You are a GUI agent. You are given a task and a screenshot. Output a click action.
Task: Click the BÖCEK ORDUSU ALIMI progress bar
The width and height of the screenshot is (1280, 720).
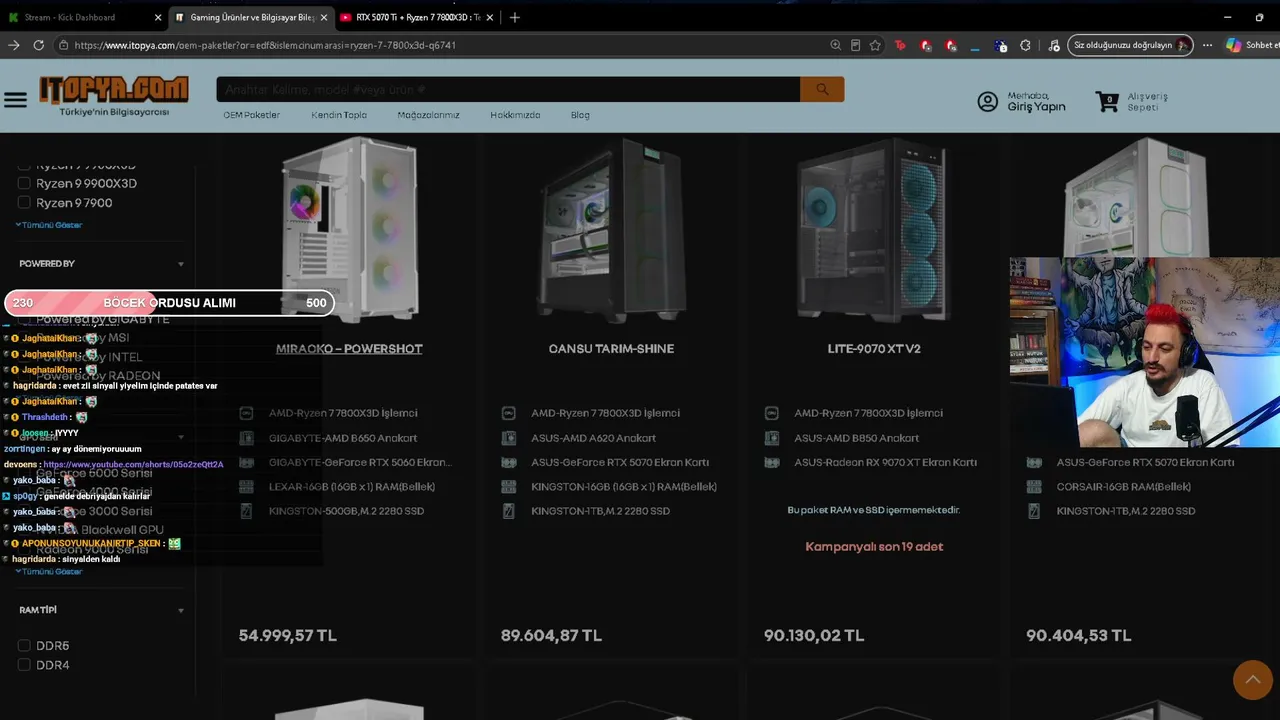click(x=169, y=303)
